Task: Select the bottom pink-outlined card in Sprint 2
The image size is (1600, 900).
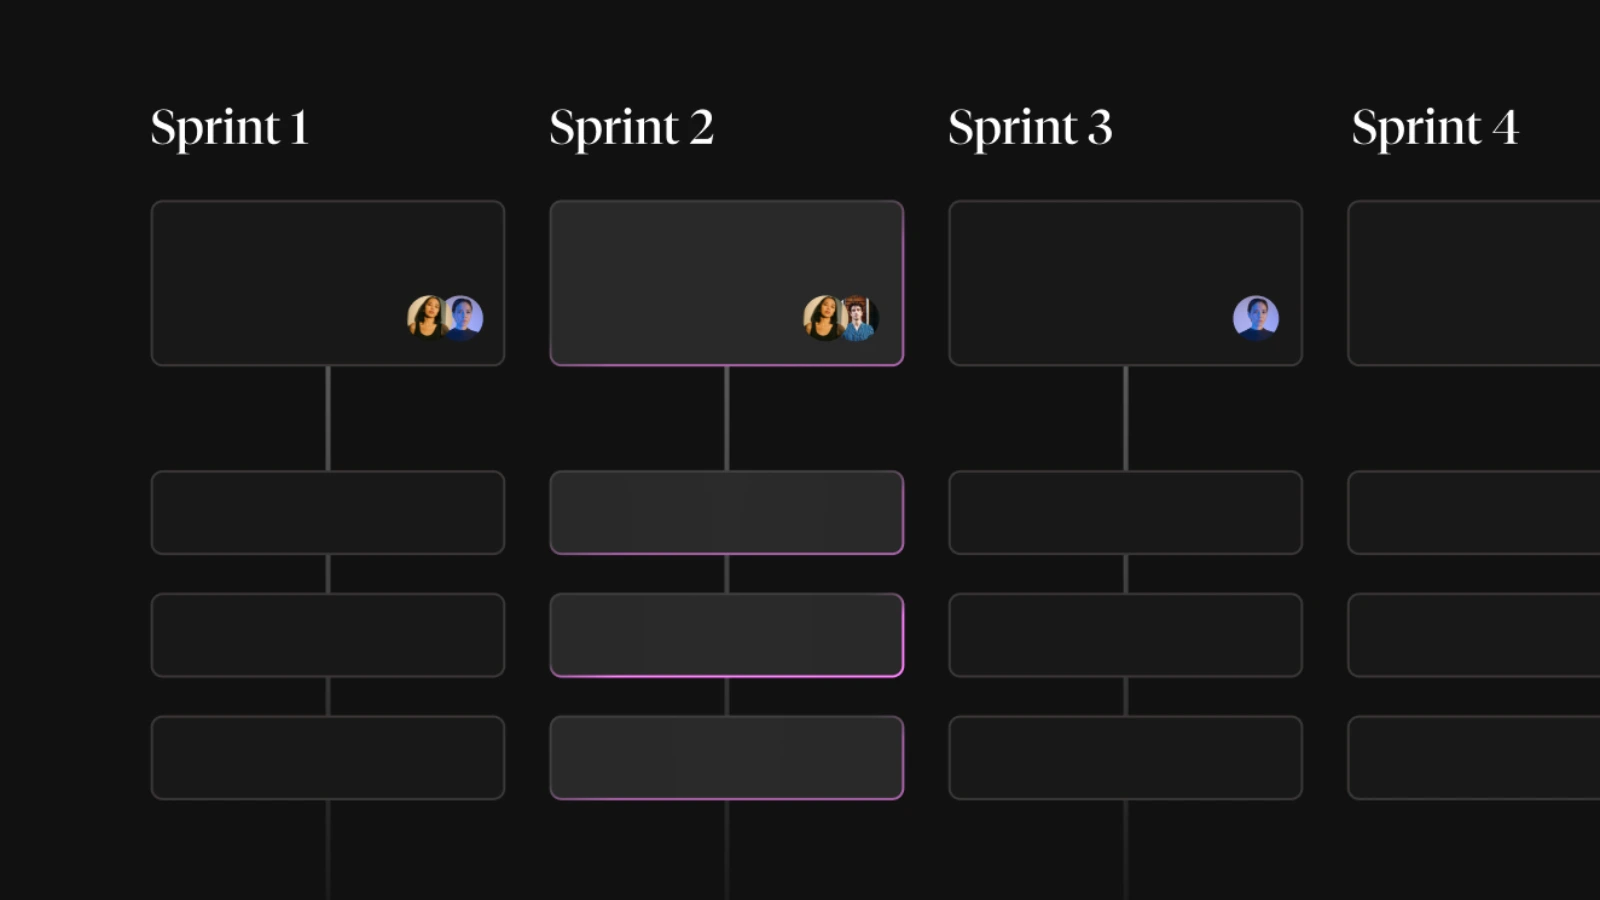Action: click(x=727, y=758)
